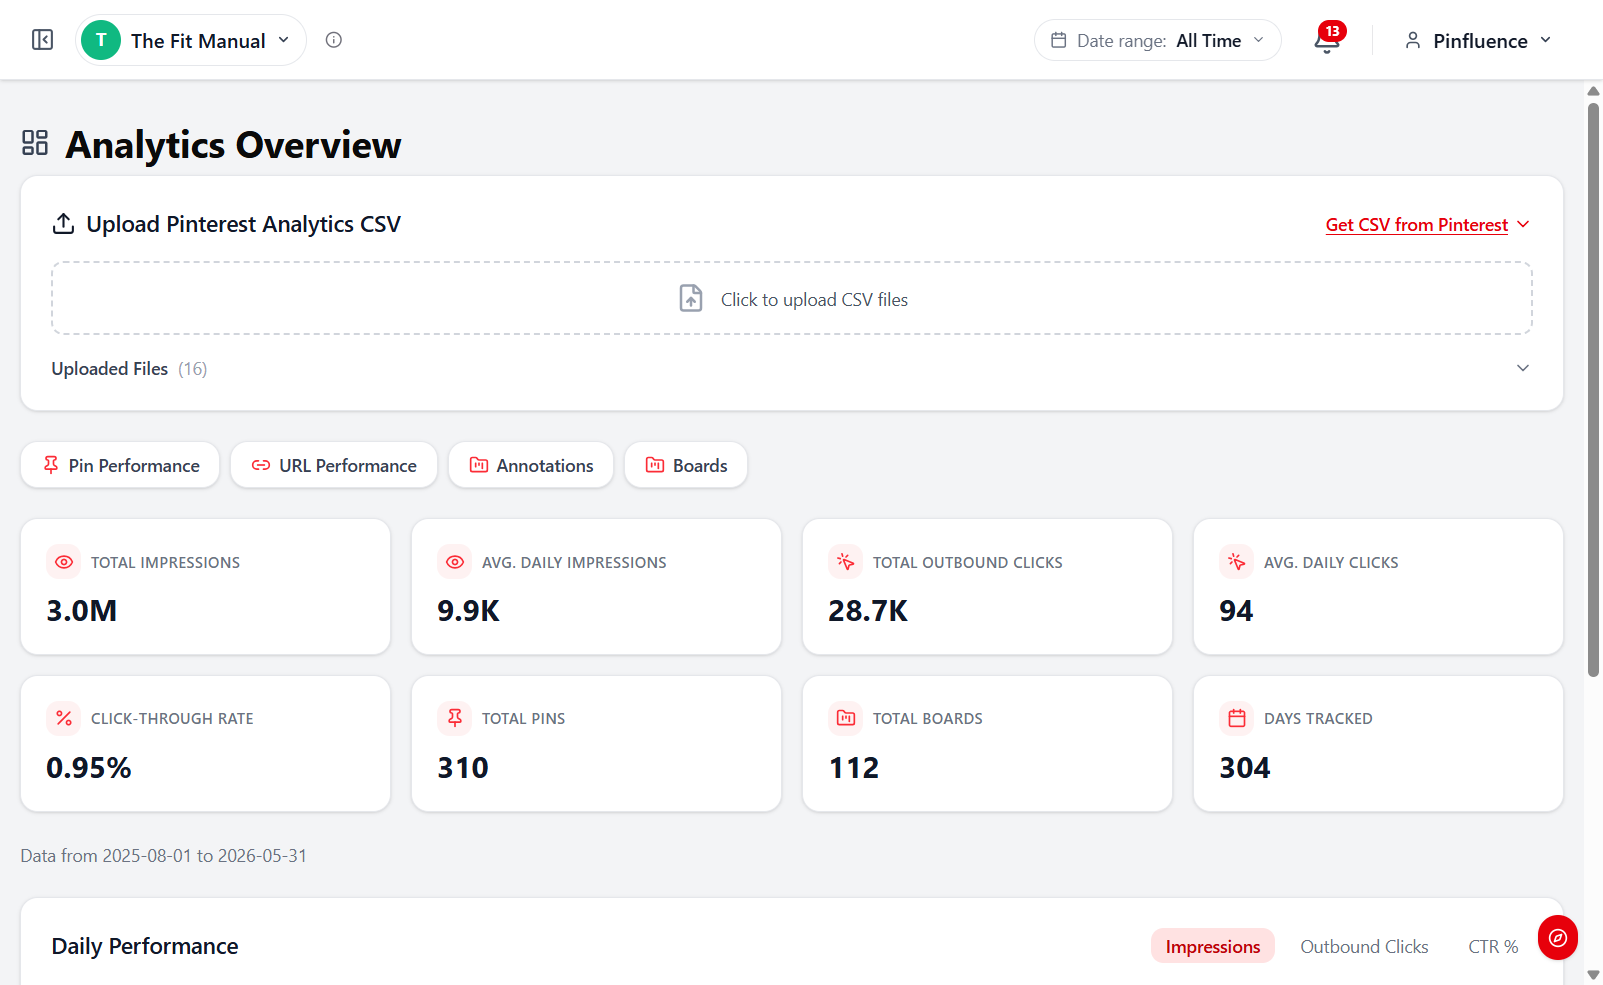Collapse the sidebar panel icon
This screenshot has width=1603, height=985.
click(x=42, y=40)
